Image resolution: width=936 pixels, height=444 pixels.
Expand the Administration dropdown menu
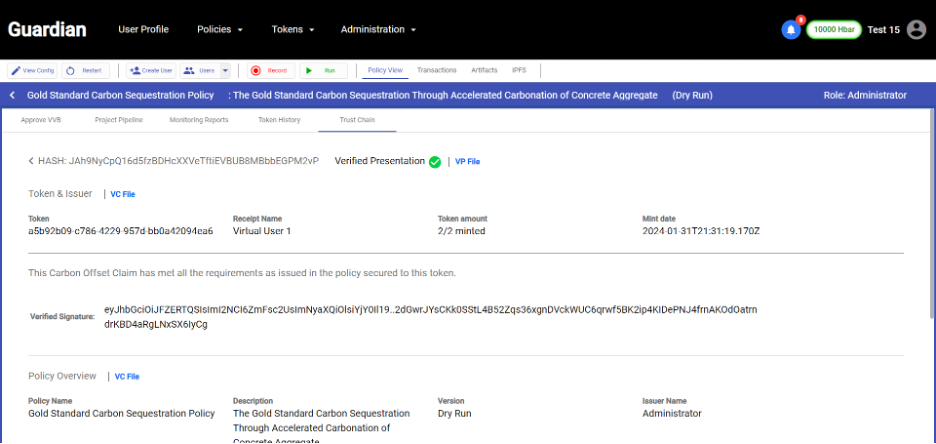coord(378,30)
